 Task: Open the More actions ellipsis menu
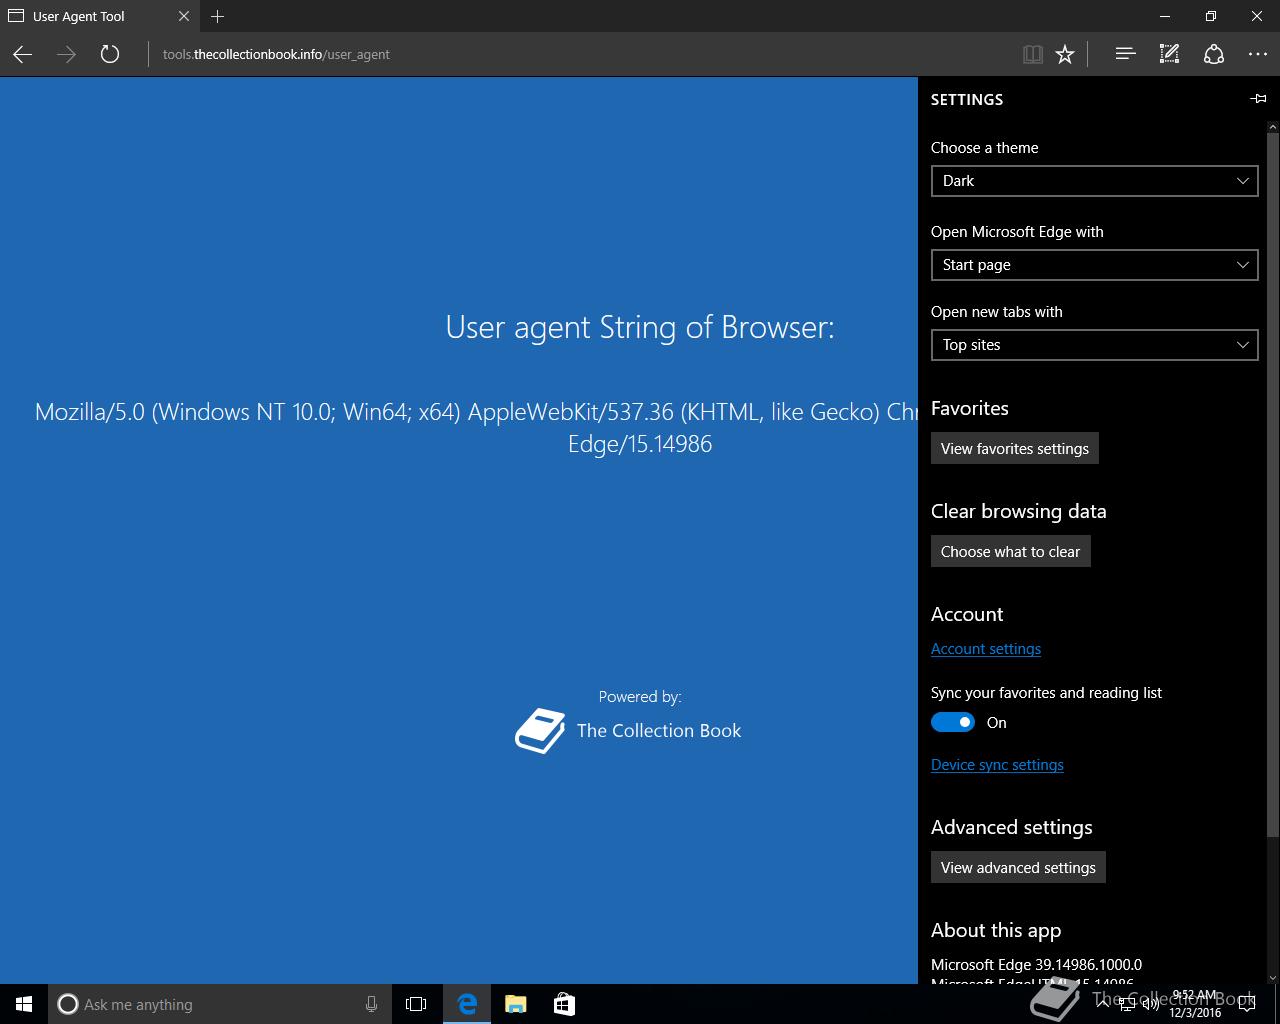(x=1258, y=55)
